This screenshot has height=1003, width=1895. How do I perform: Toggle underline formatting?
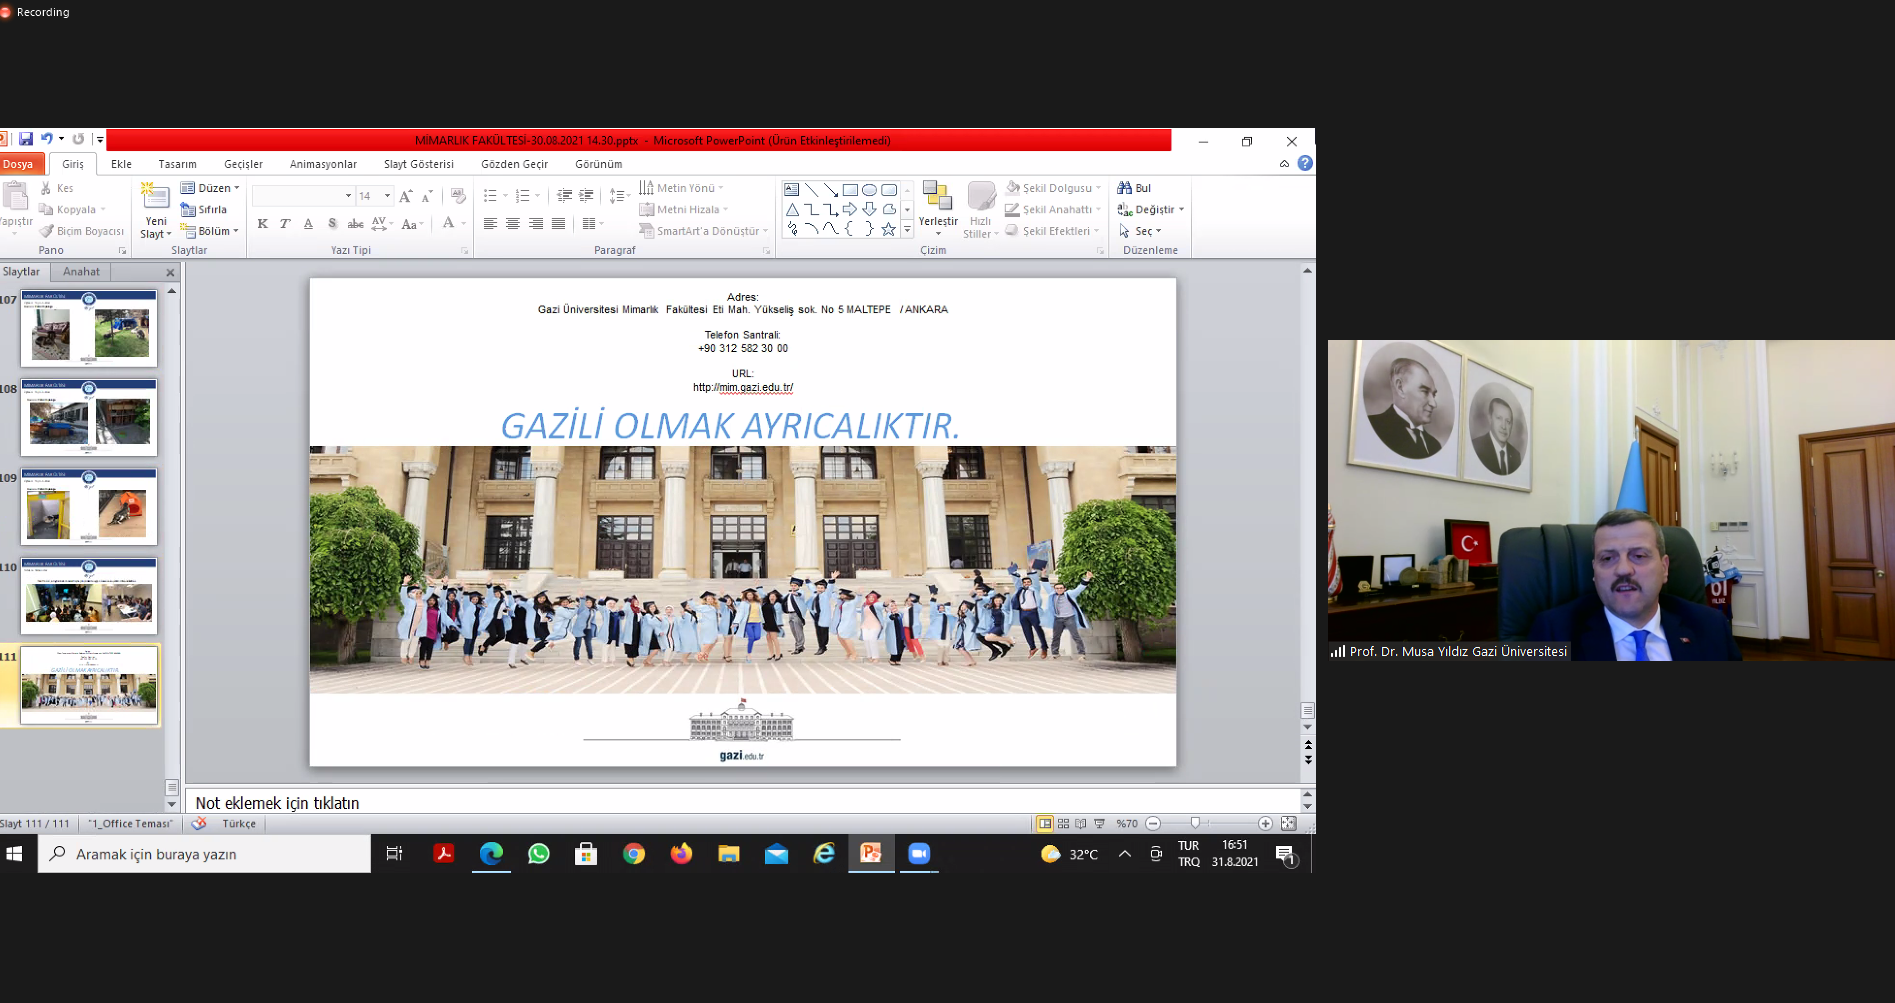308,224
